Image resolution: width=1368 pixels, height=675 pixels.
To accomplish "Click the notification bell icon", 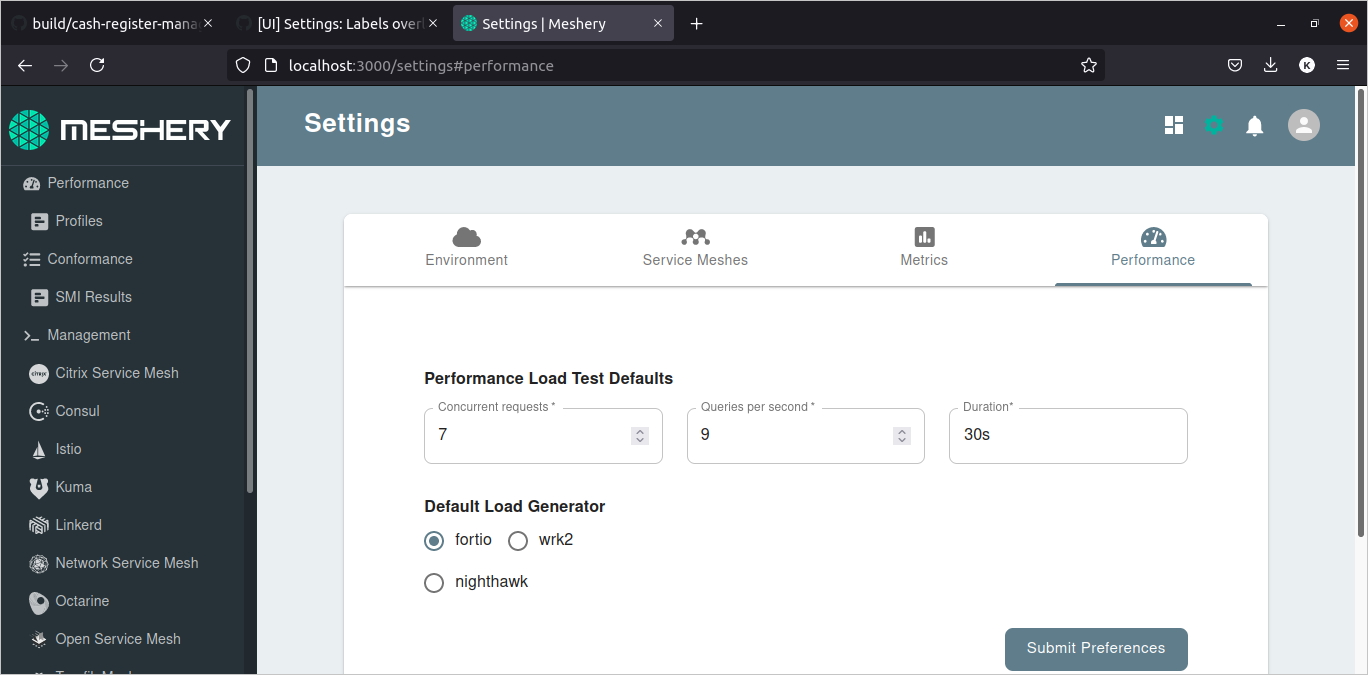I will pyautogui.click(x=1255, y=125).
